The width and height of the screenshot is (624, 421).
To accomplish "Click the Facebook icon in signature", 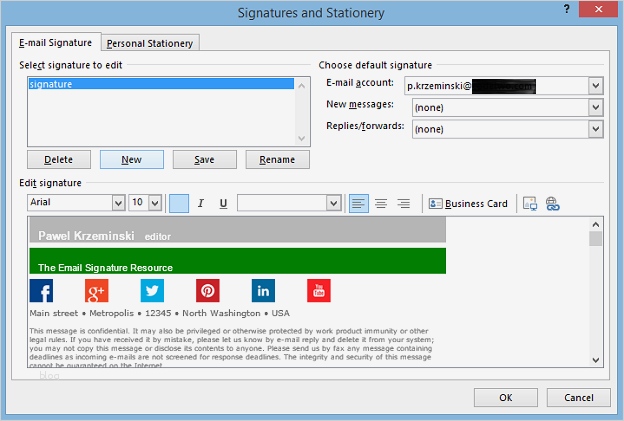I will 41,291.
